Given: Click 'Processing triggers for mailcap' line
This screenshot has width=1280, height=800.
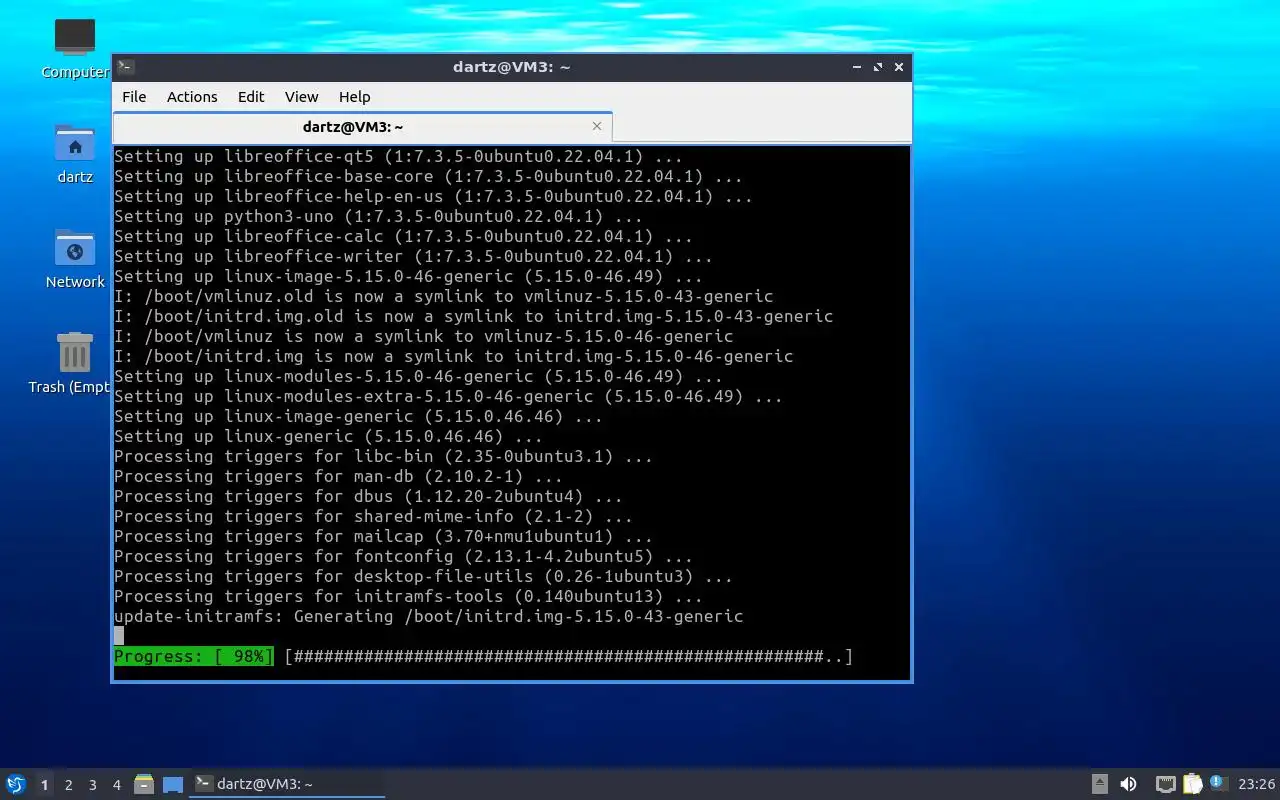Looking at the screenshot, I should coord(383,536).
